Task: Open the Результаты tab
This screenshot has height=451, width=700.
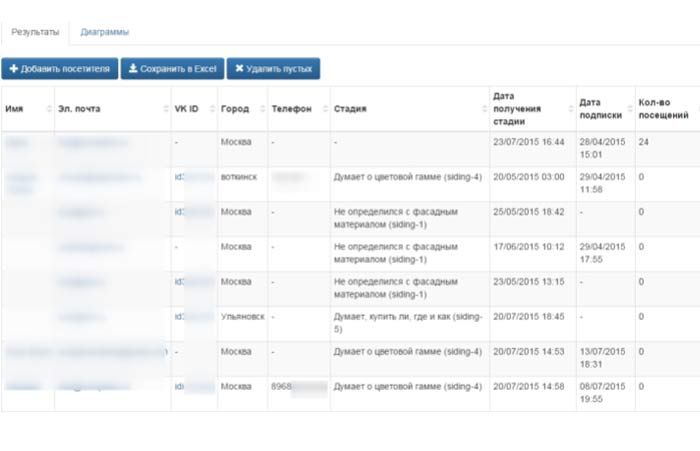Action: pyautogui.click(x=35, y=32)
